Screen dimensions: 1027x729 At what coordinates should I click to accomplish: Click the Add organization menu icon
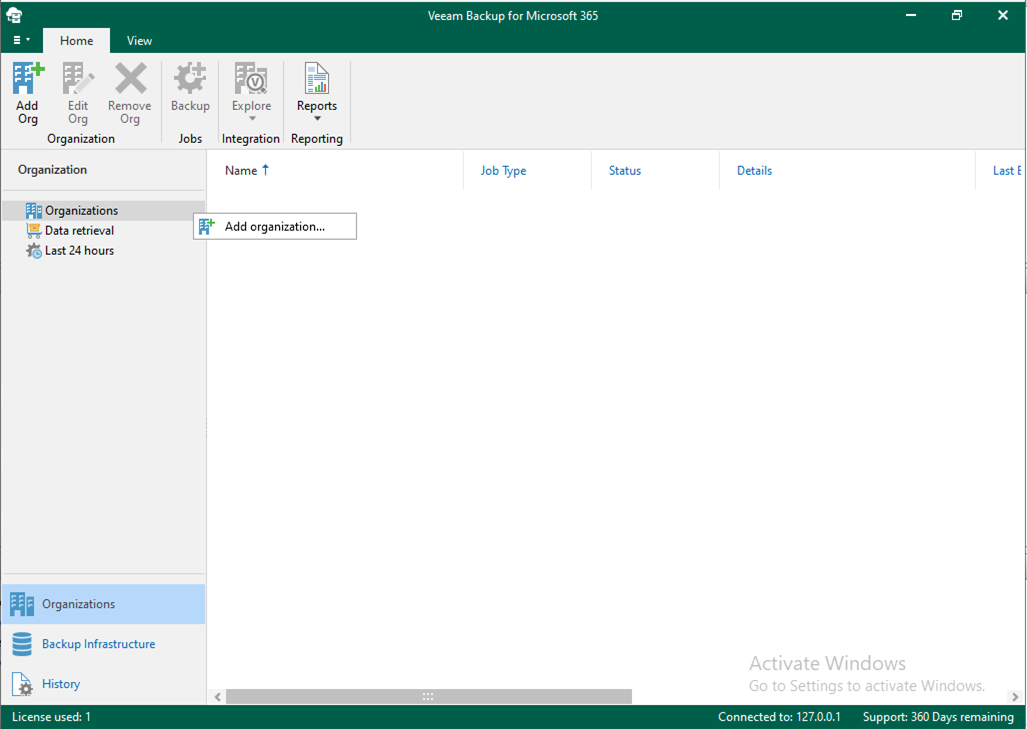tap(207, 227)
